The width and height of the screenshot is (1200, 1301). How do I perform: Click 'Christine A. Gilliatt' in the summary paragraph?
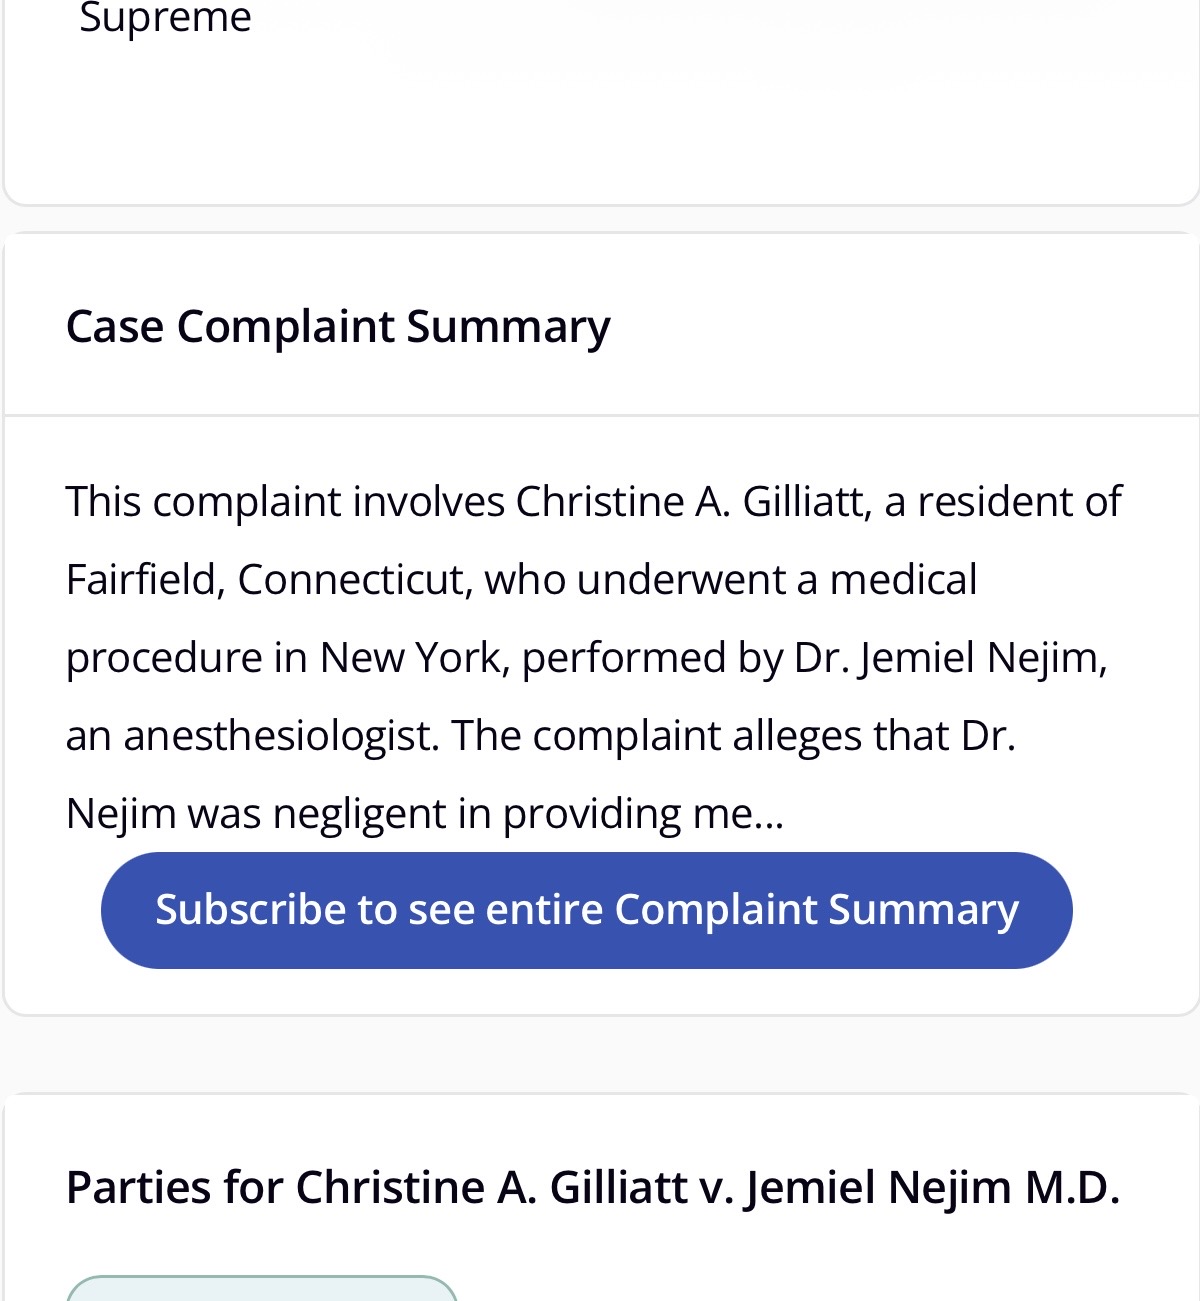689,502
